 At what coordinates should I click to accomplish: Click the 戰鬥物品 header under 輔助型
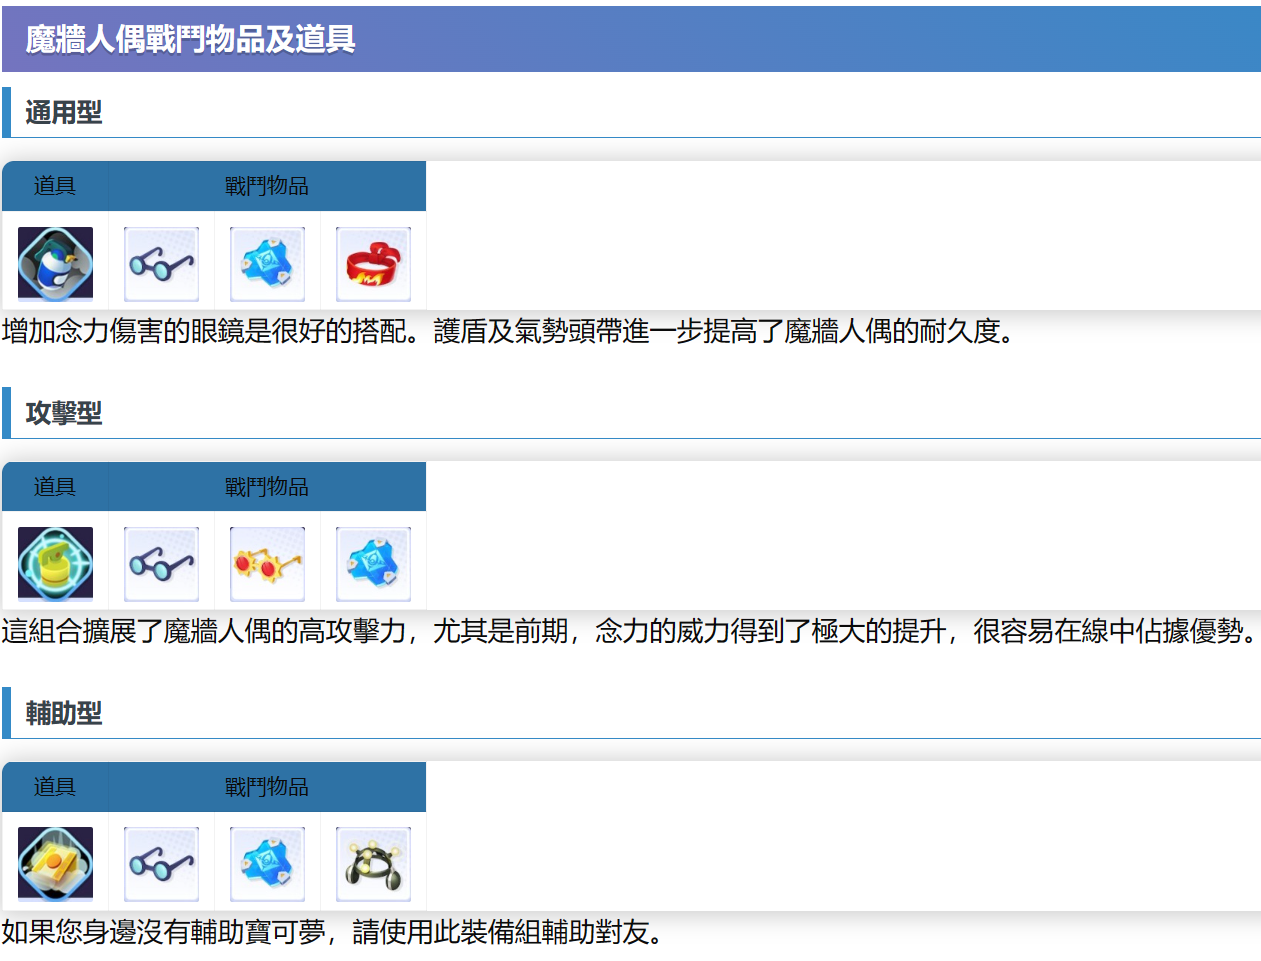coord(266,787)
